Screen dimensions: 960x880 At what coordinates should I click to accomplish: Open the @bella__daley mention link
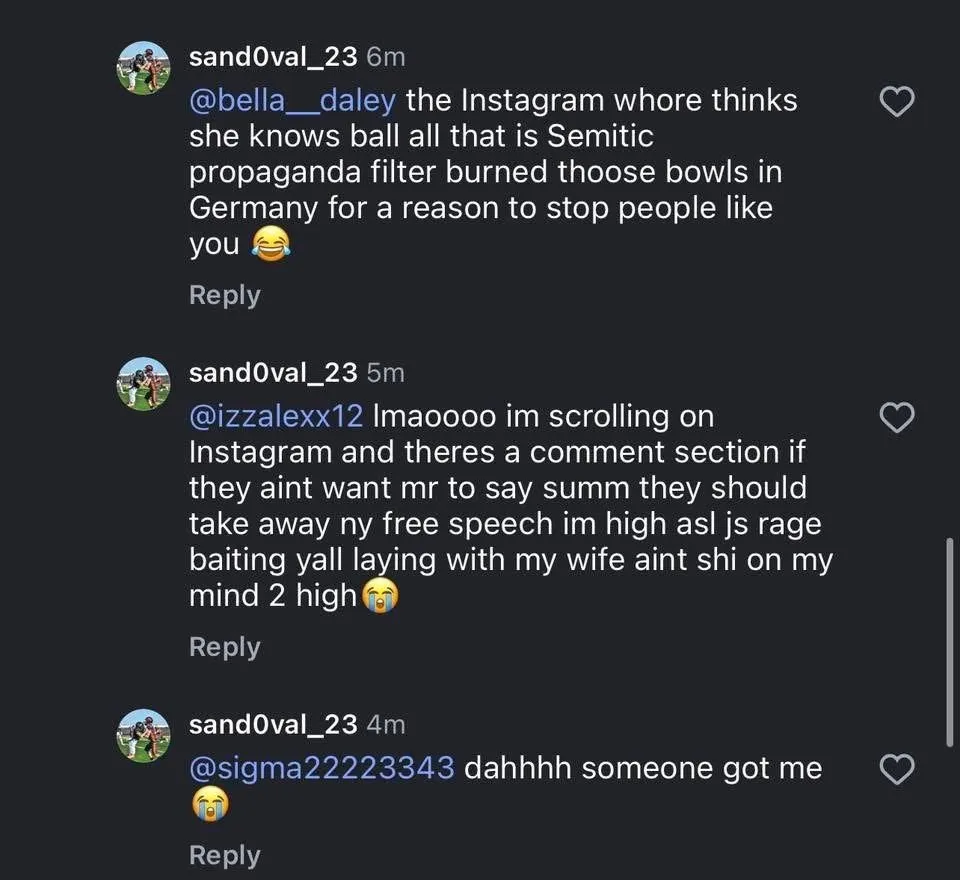point(293,101)
